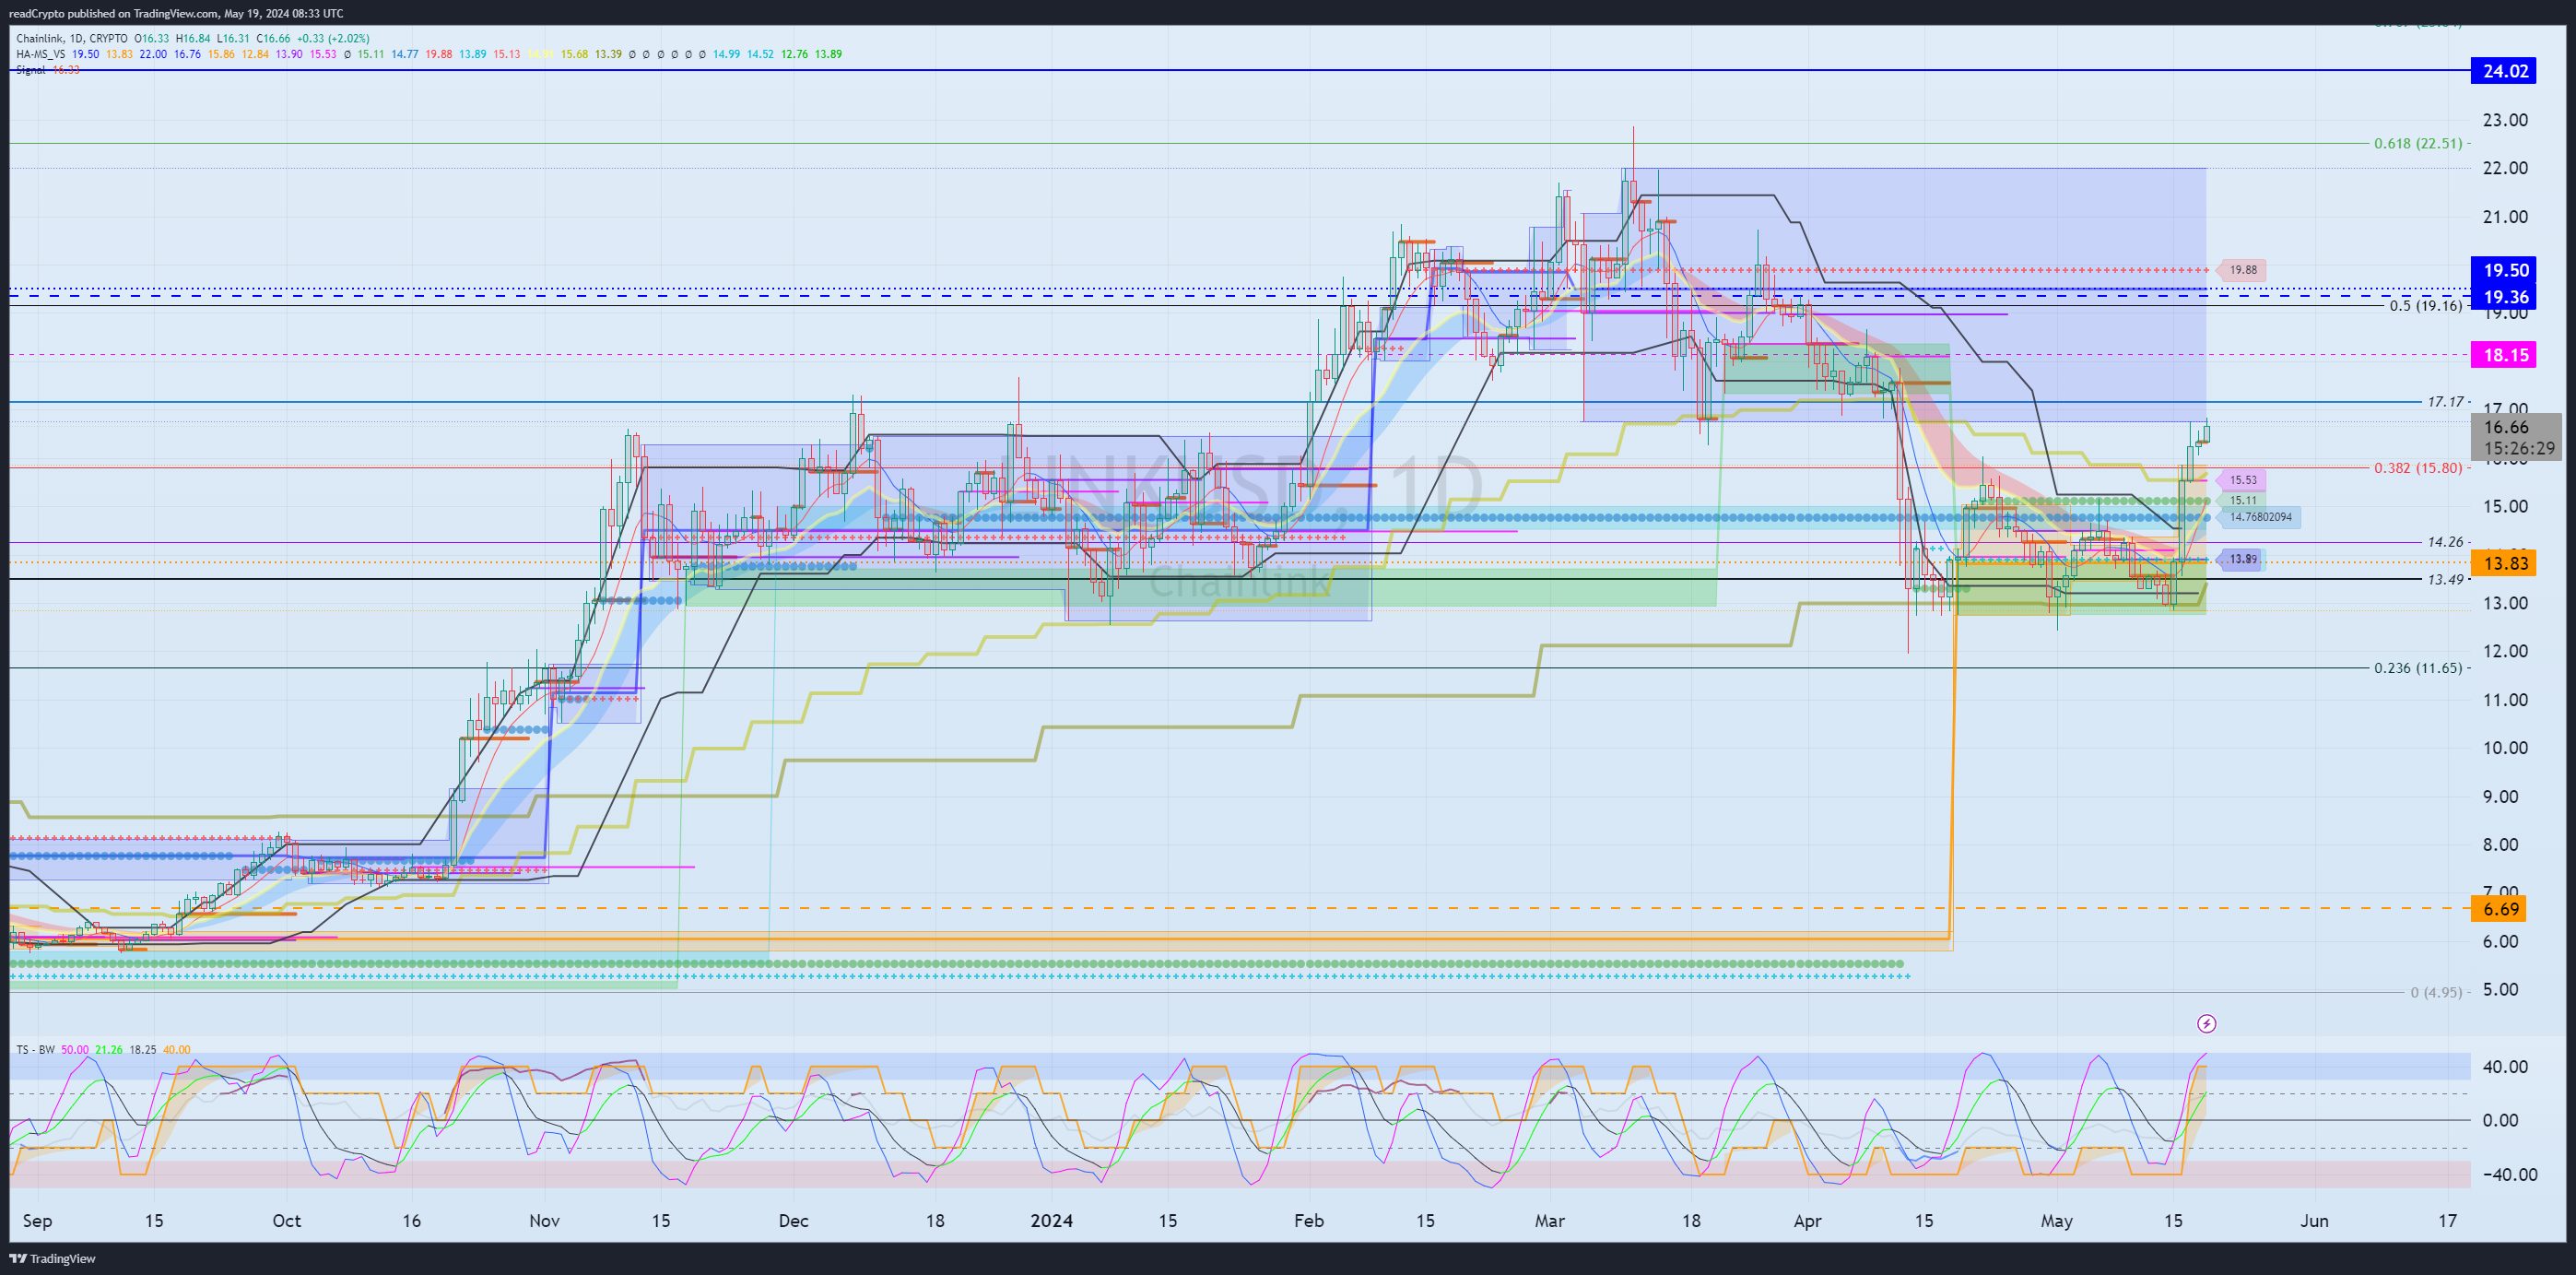The width and height of the screenshot is (2576, 1275).
Task: Click the 0.236 (11.65) Fibonacci label
Action: (2418, 667)
